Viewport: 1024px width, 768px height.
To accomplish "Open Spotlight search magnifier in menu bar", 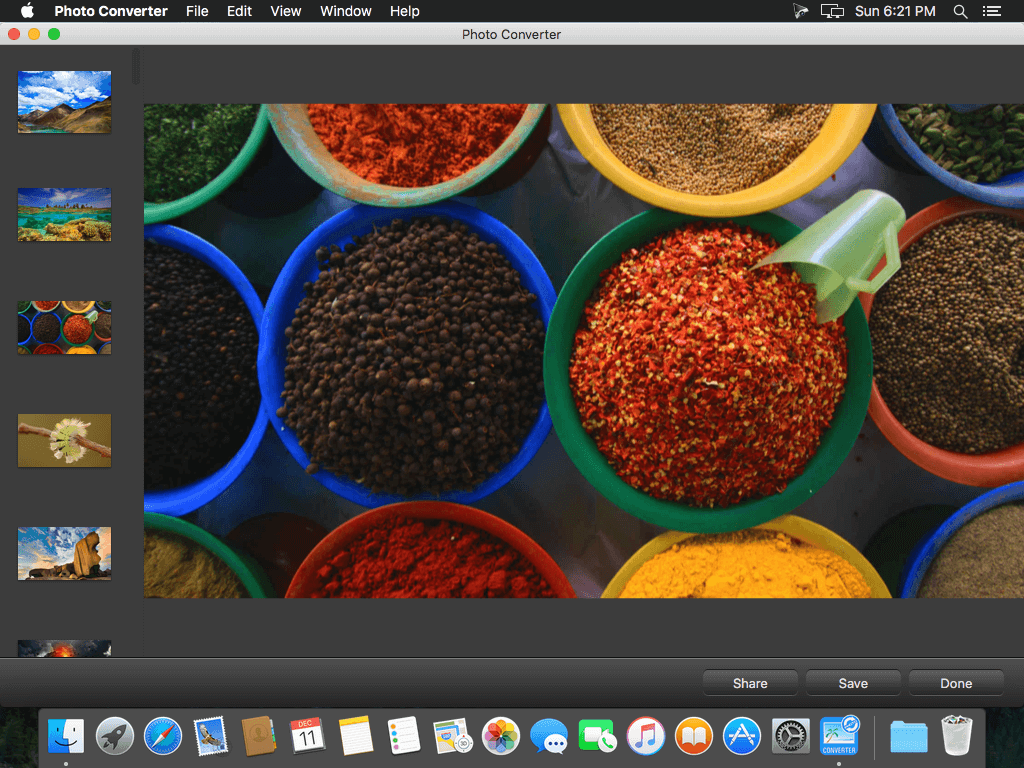I will [x=960, y=11].
